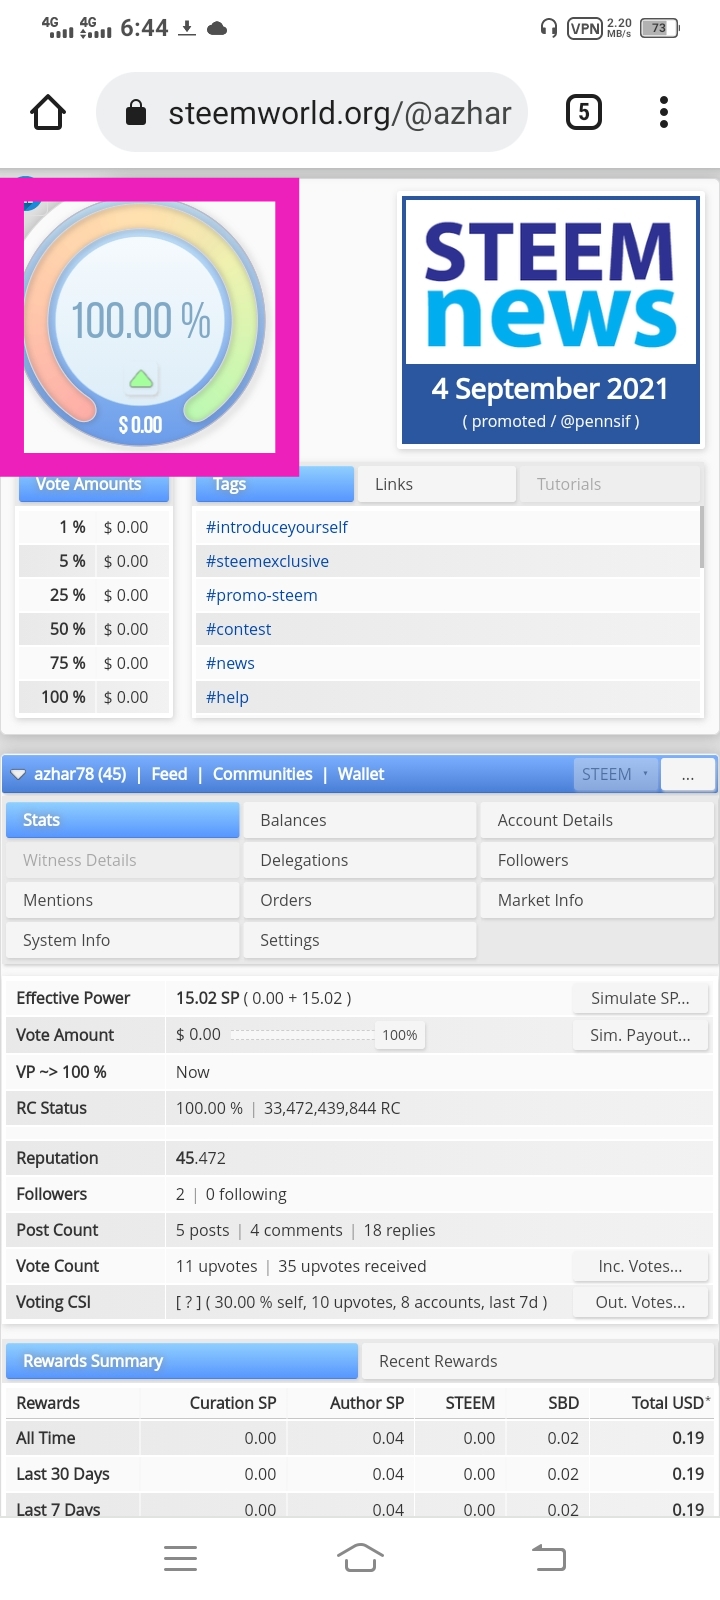Click the azhar78 (45) account name
Viewport: 720px width, 1600px height.
pyautogui.click(x=80, y=774)
